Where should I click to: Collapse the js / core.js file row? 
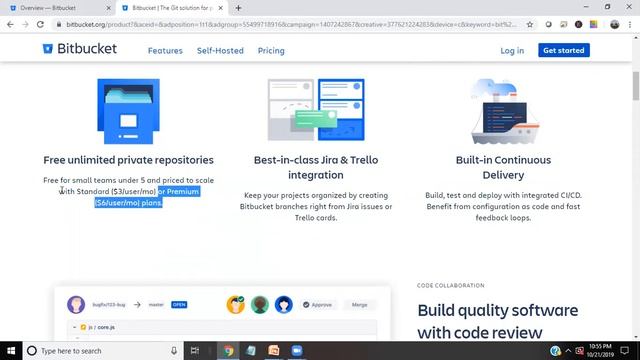(75, 327)
